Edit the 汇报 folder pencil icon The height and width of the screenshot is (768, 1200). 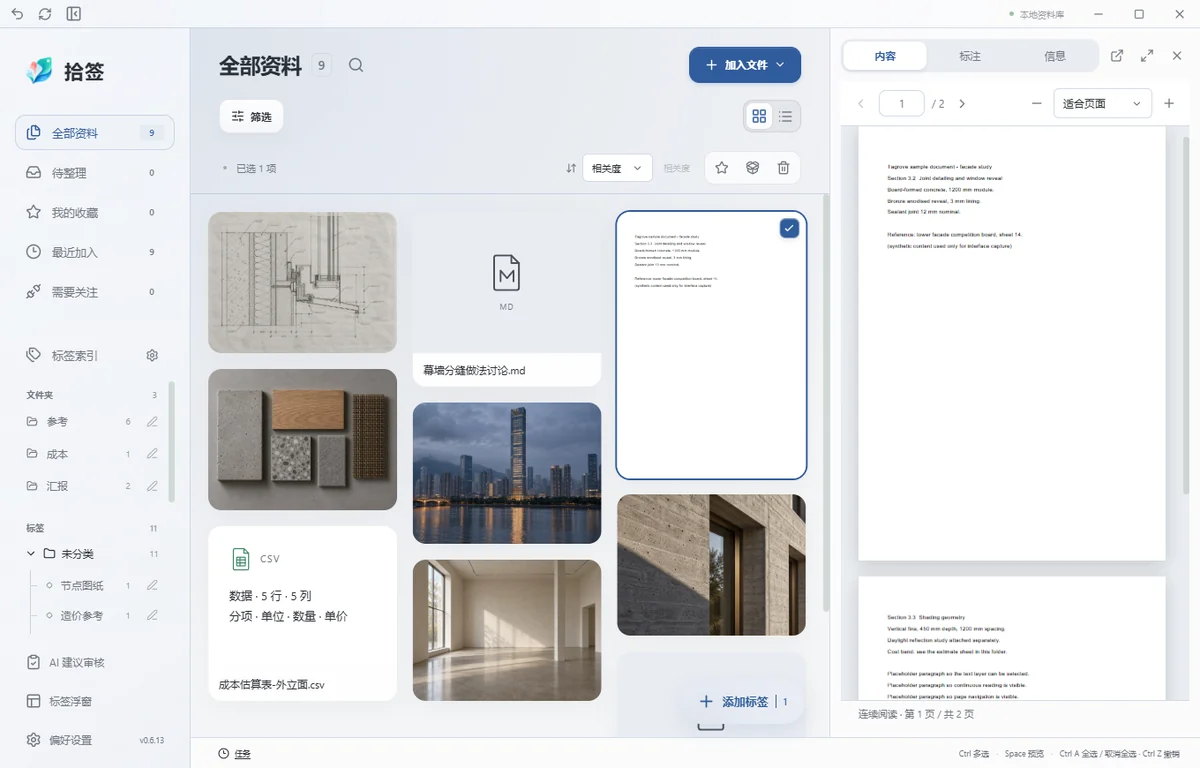coord(152,486)
